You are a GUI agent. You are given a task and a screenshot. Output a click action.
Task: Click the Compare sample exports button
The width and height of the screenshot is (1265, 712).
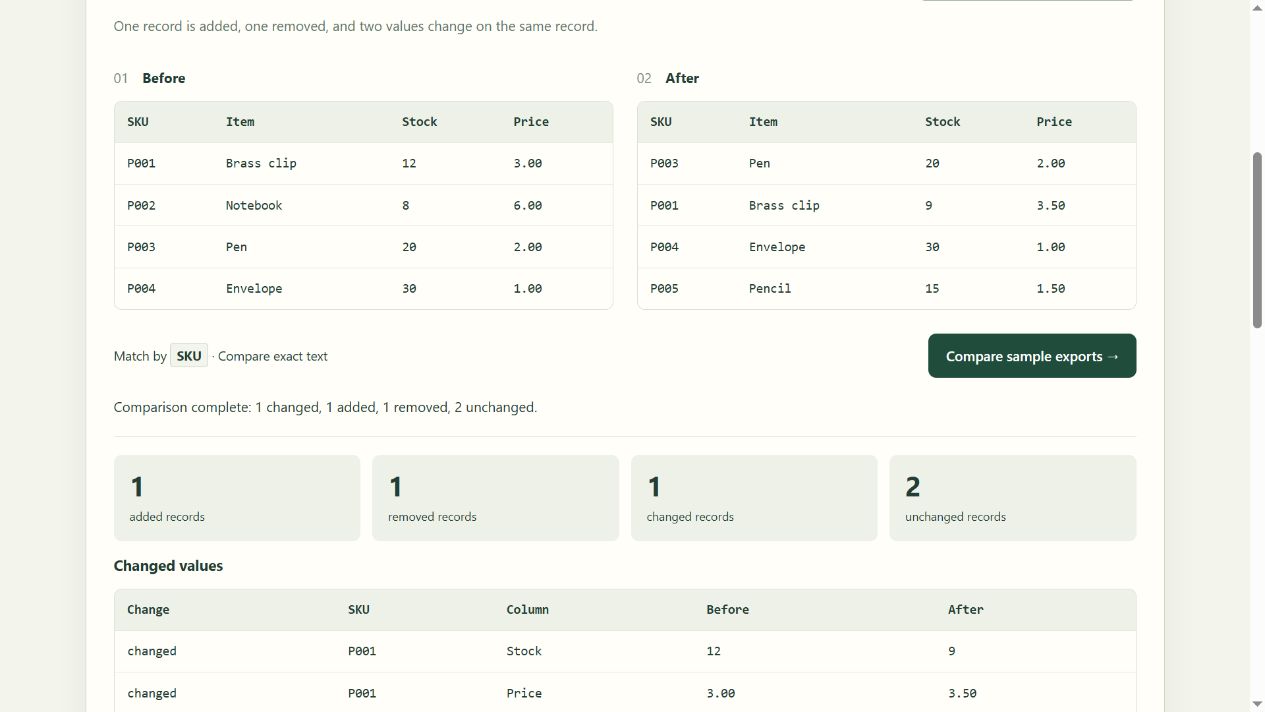click(x=1032, y=356)
